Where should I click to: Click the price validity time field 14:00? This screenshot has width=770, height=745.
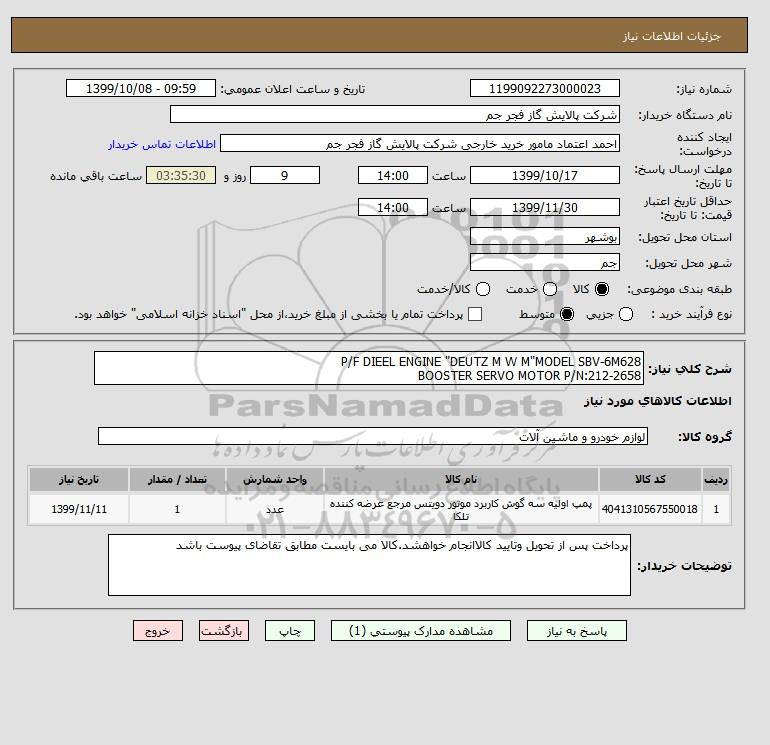(393, 207)
